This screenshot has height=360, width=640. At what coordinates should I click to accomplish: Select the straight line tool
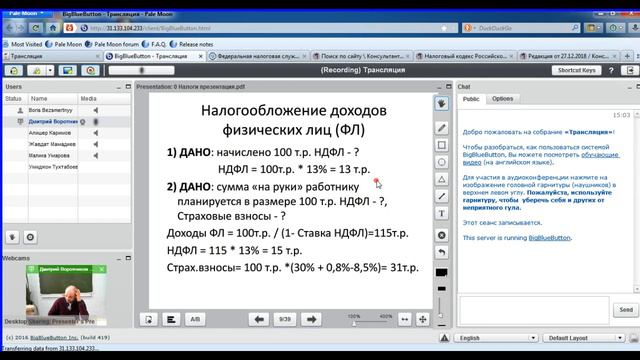tap(442, 196)
